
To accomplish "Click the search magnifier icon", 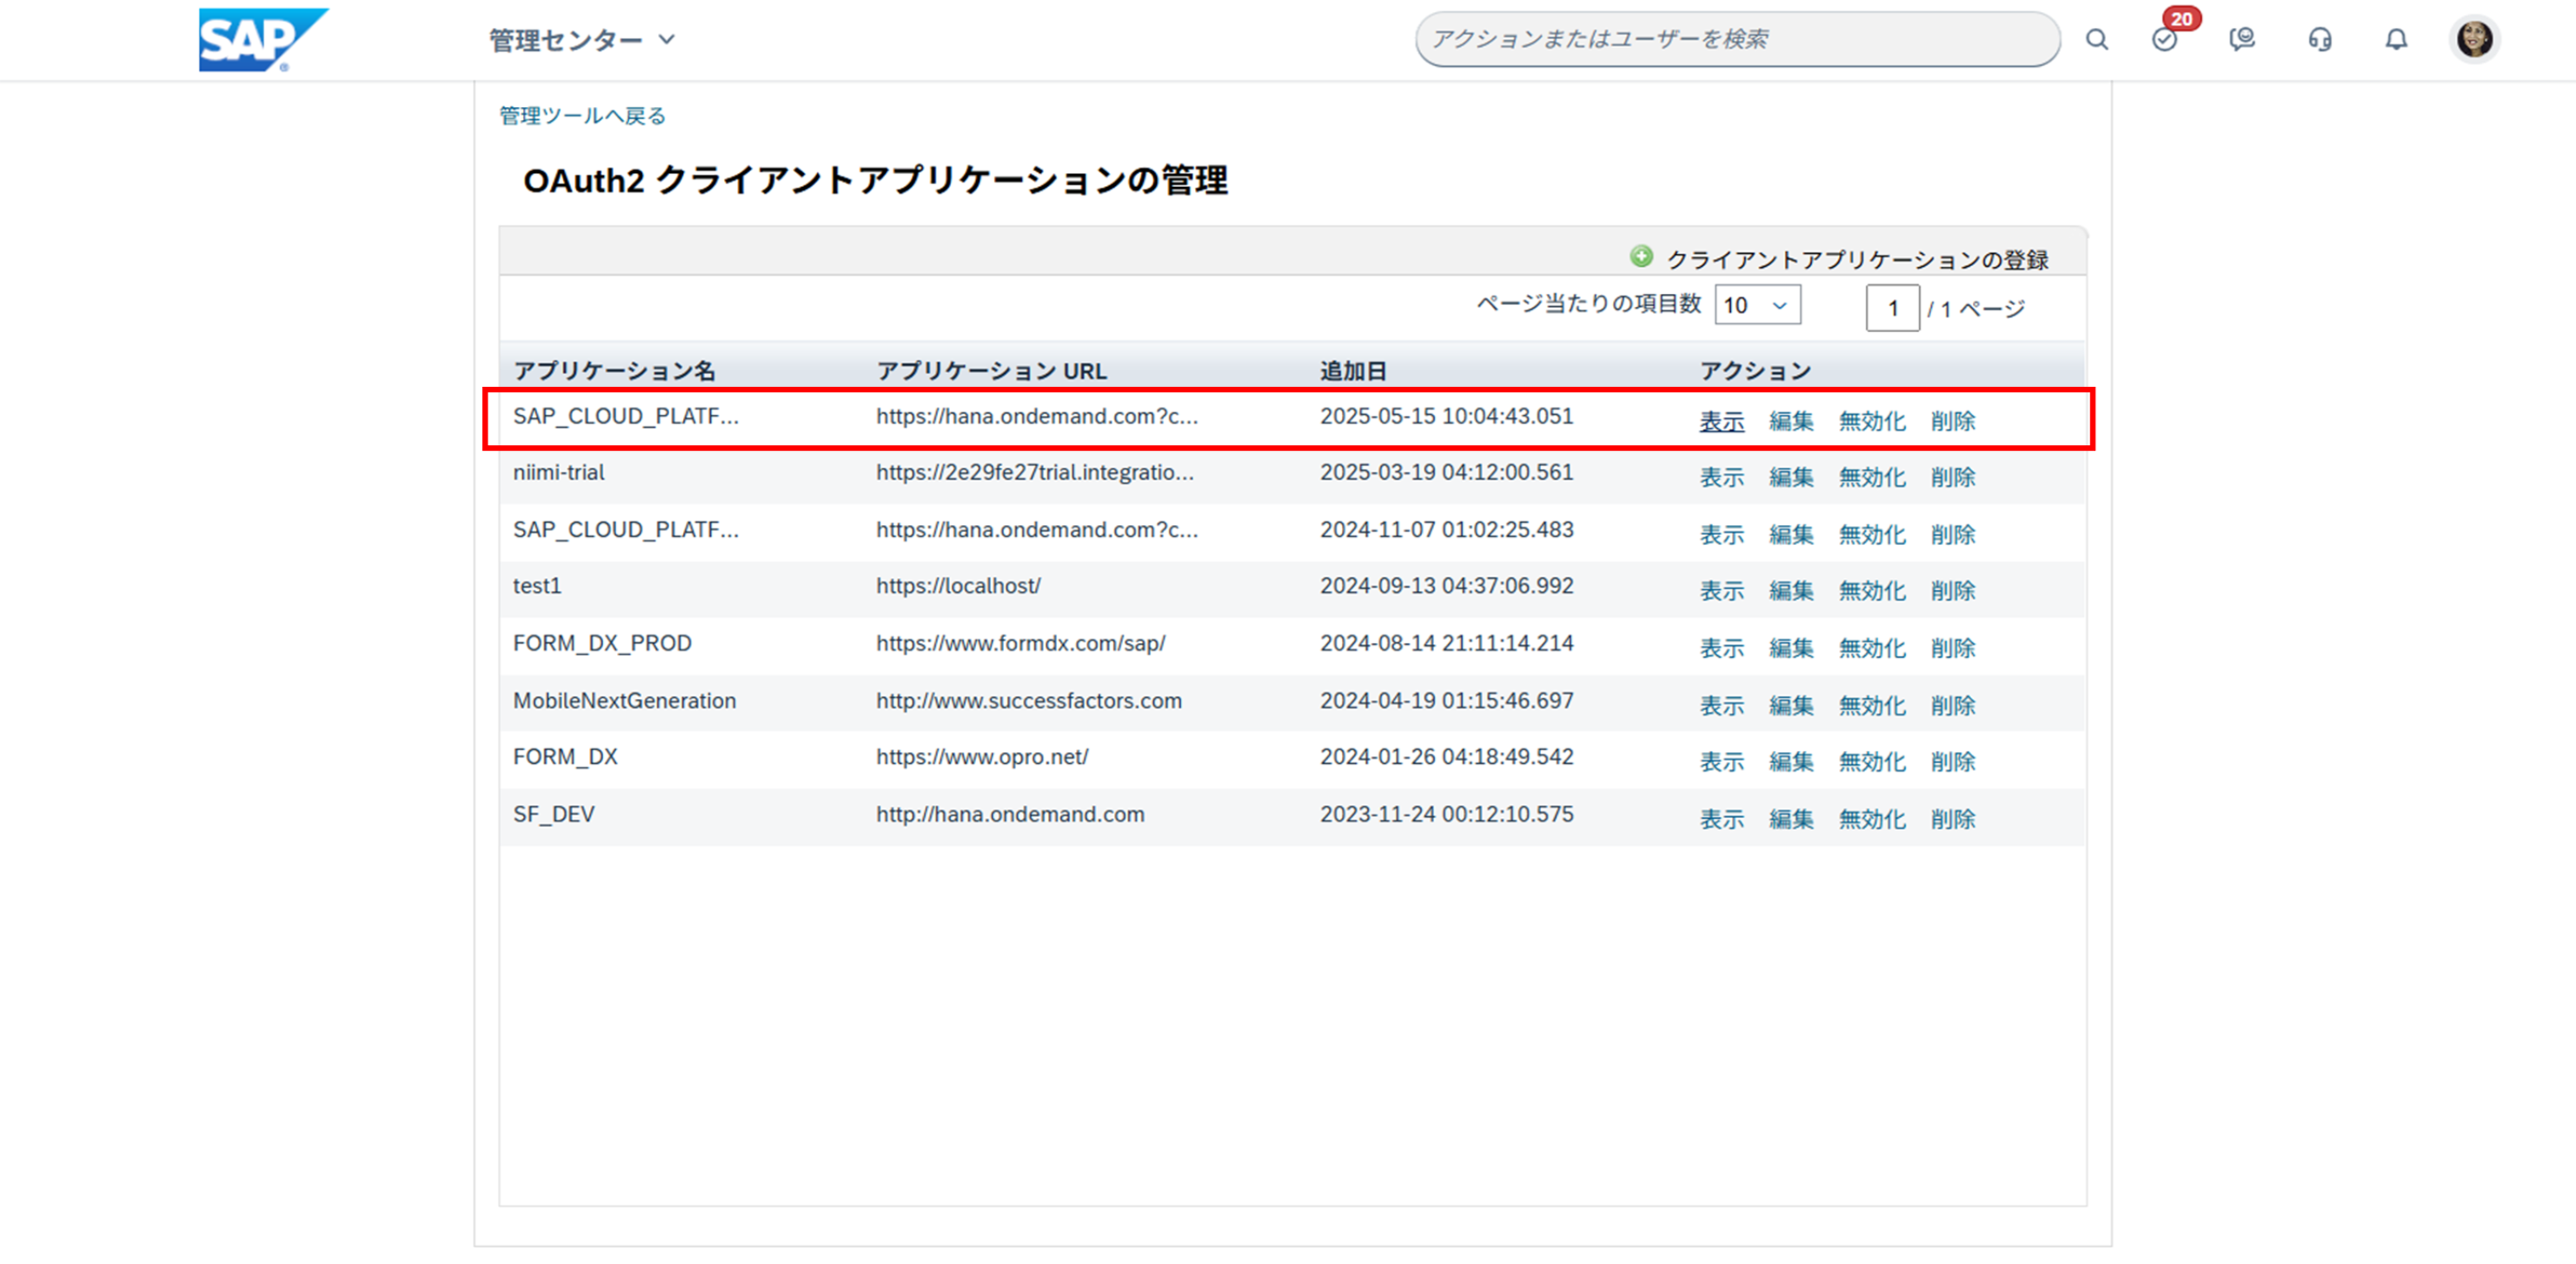I will (2096, 40).
